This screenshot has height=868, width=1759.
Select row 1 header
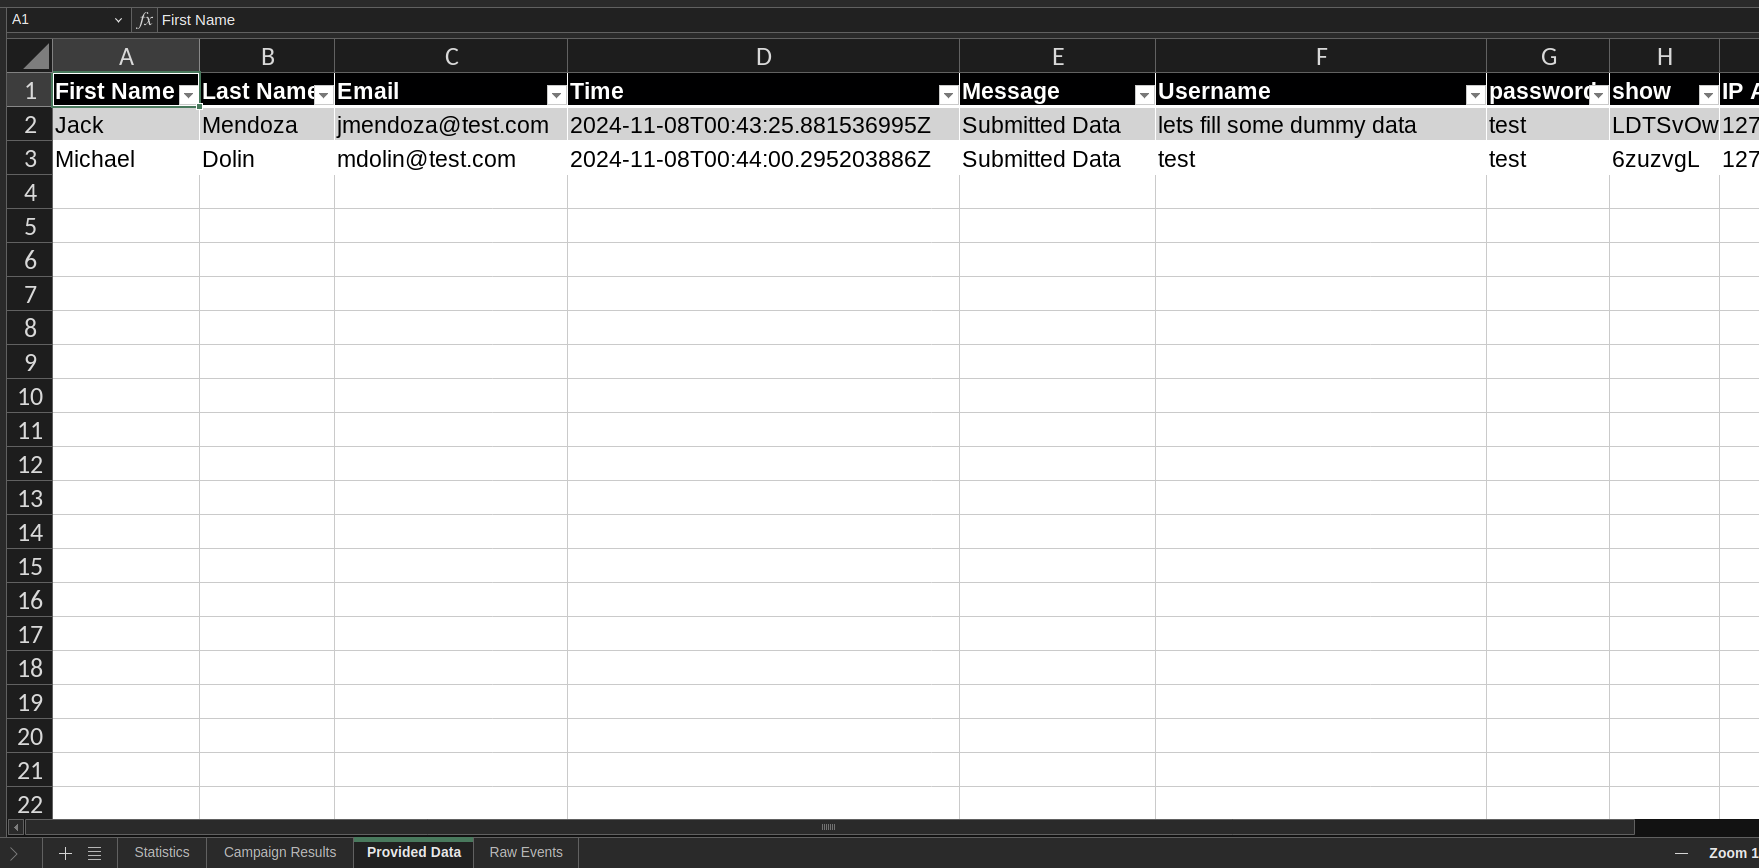tap(30, 91)
